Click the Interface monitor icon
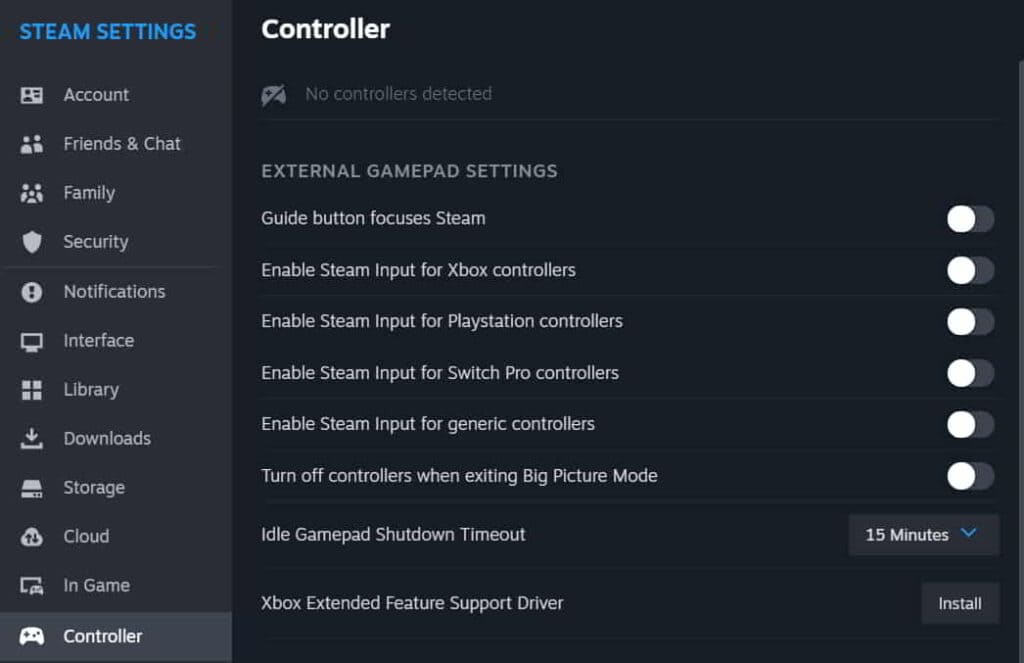 click(x=35, y=340)
